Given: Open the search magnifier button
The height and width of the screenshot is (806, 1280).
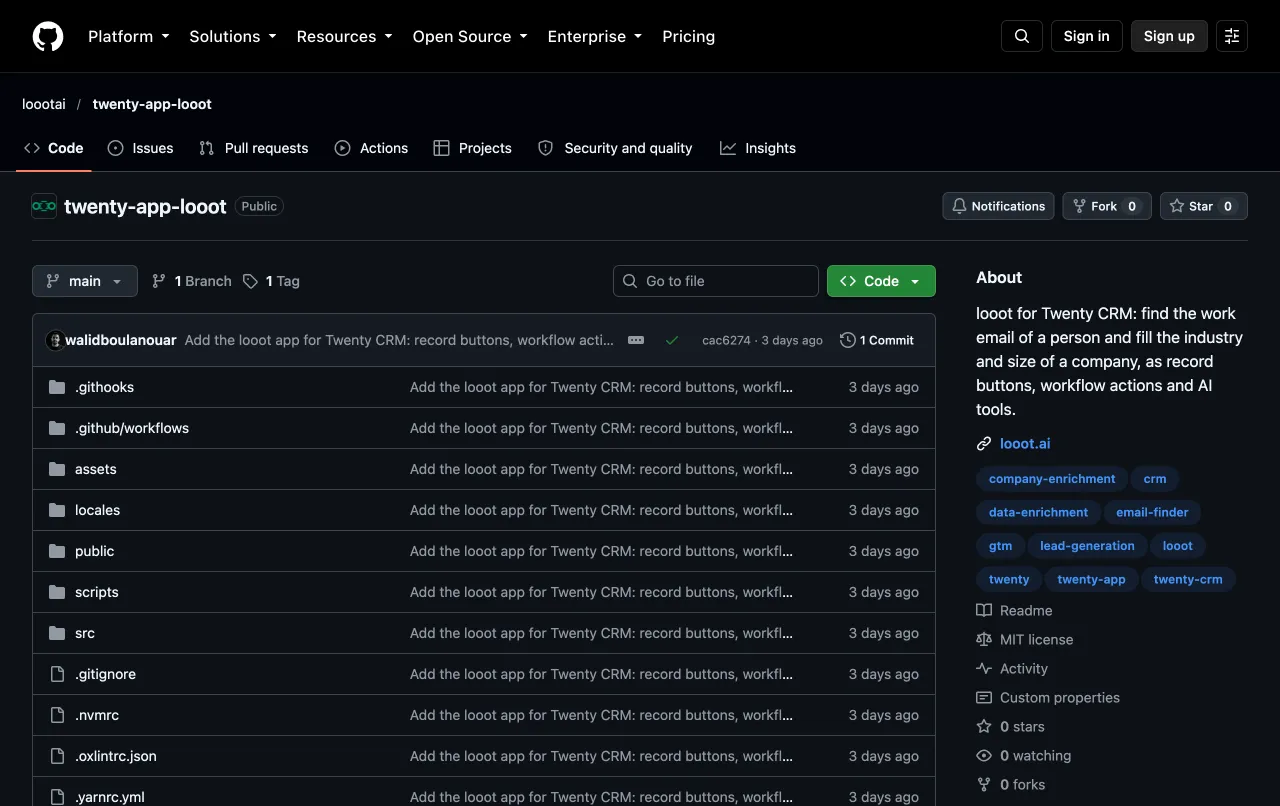Looking at the screenshot, I should tap(1022, 36).
